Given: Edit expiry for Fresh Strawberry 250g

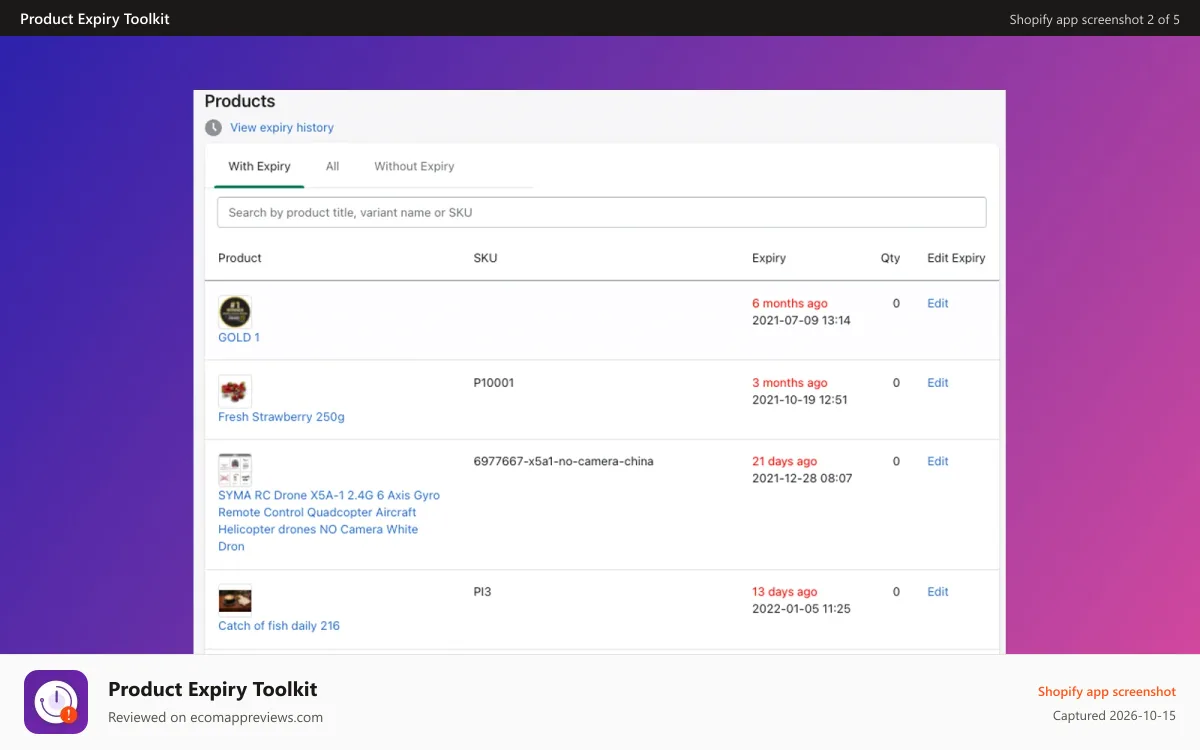Looking at the screenshot, I should (x=938, y=383).
